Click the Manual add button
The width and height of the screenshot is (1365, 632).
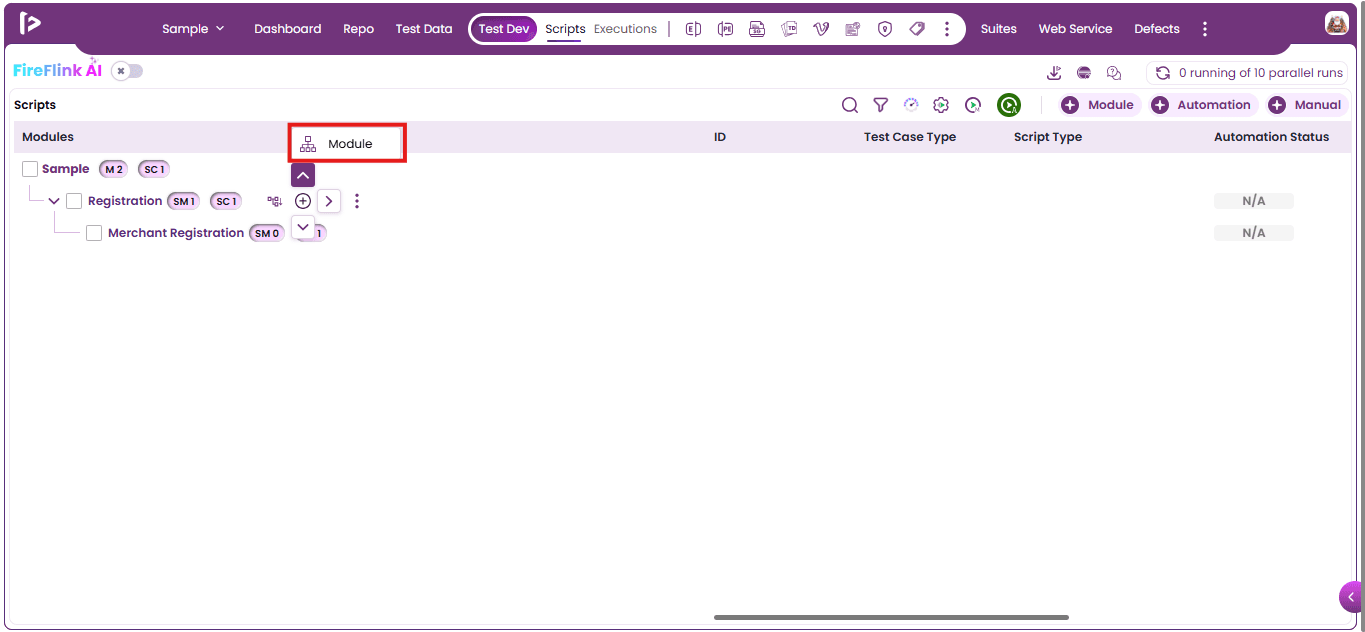[x=1306, y=105]
